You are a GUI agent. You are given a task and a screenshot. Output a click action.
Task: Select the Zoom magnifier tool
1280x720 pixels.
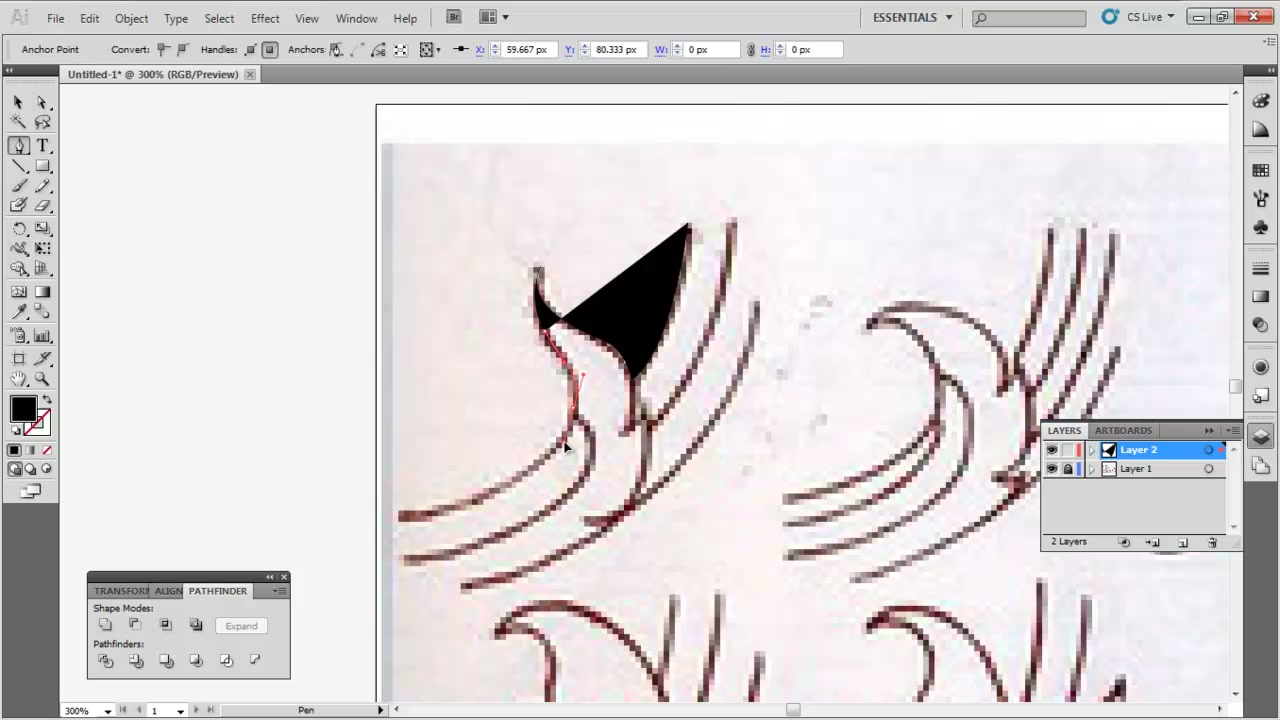click(x=42, y=379)
